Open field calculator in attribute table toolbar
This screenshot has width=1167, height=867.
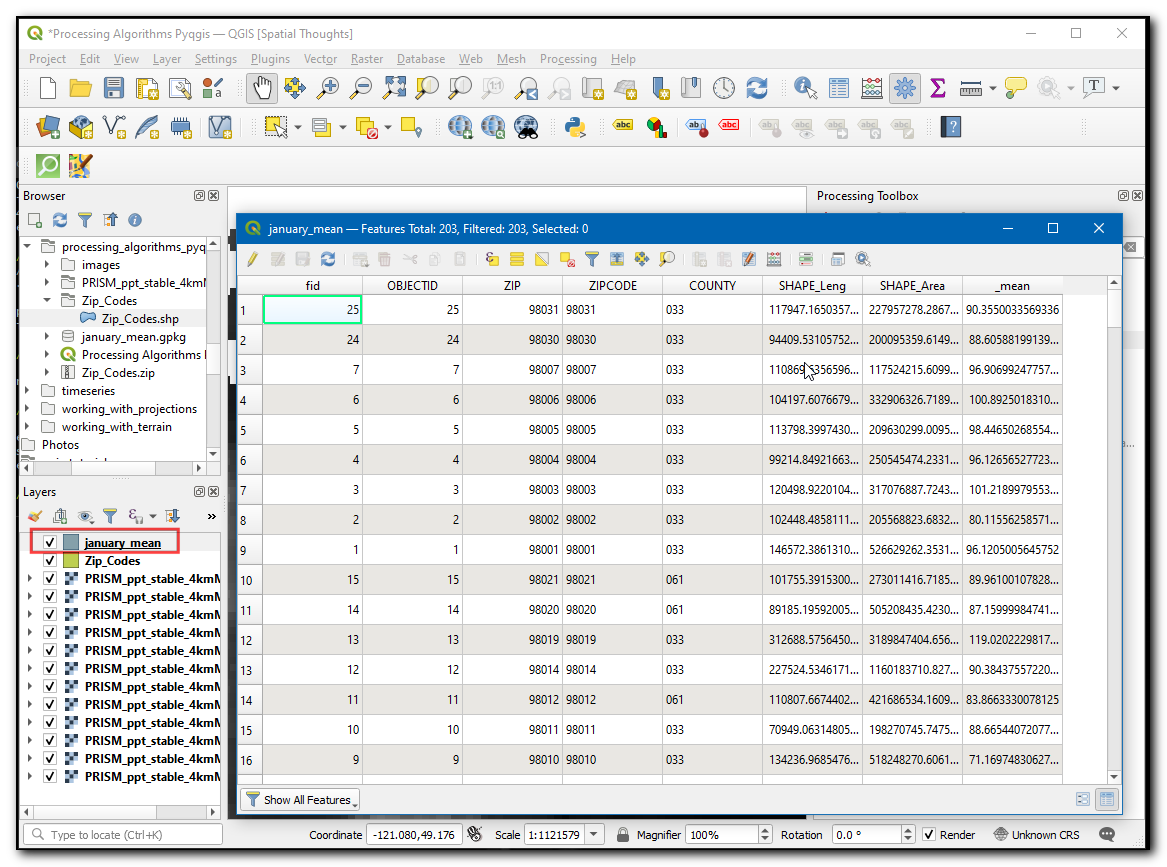(x=773, y=260)
